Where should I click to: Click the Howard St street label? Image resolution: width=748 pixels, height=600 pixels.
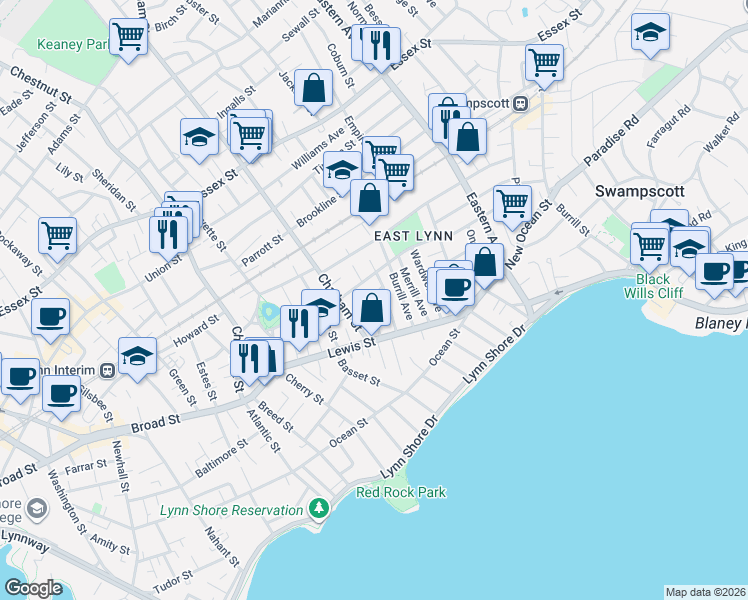(196, 331)
